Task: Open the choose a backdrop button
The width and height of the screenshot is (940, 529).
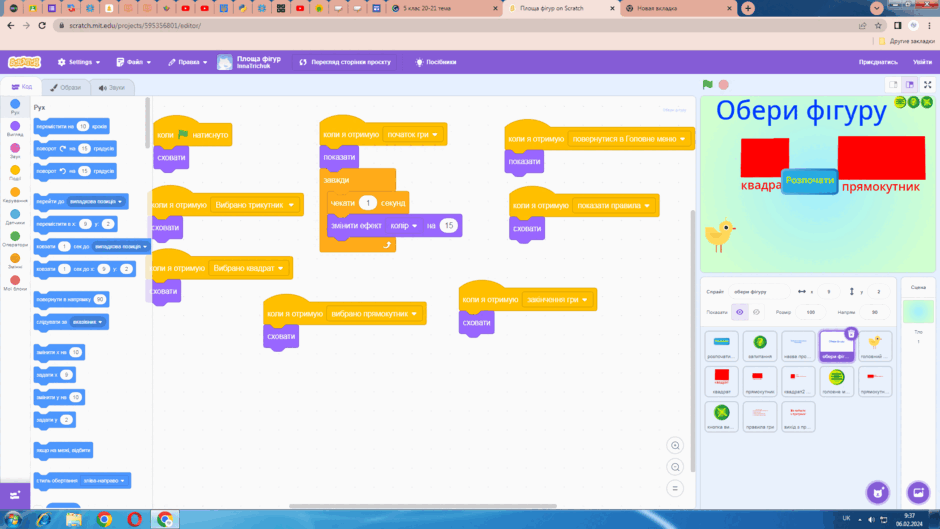Action: [918, 492]
